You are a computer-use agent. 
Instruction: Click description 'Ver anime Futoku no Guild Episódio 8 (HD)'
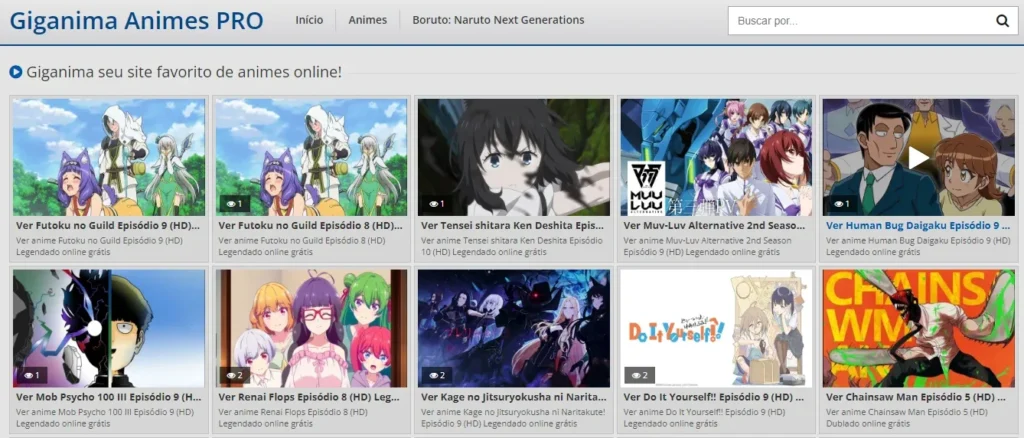tap(302, 241)
